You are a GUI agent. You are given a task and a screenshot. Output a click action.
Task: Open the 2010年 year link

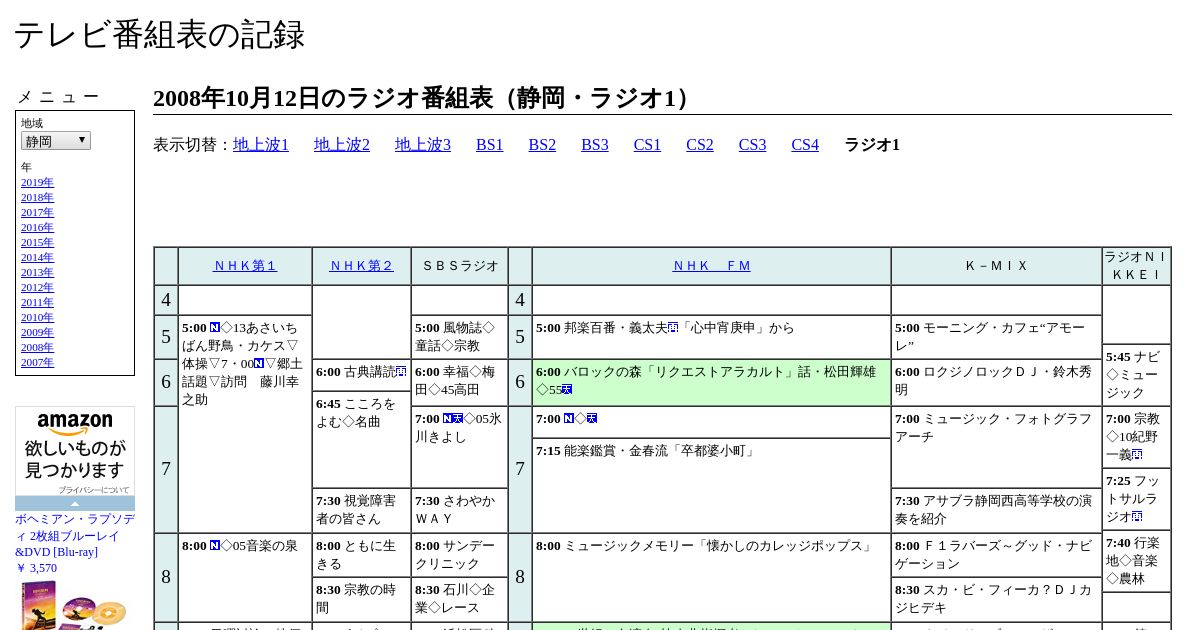(x=37, y=317)
